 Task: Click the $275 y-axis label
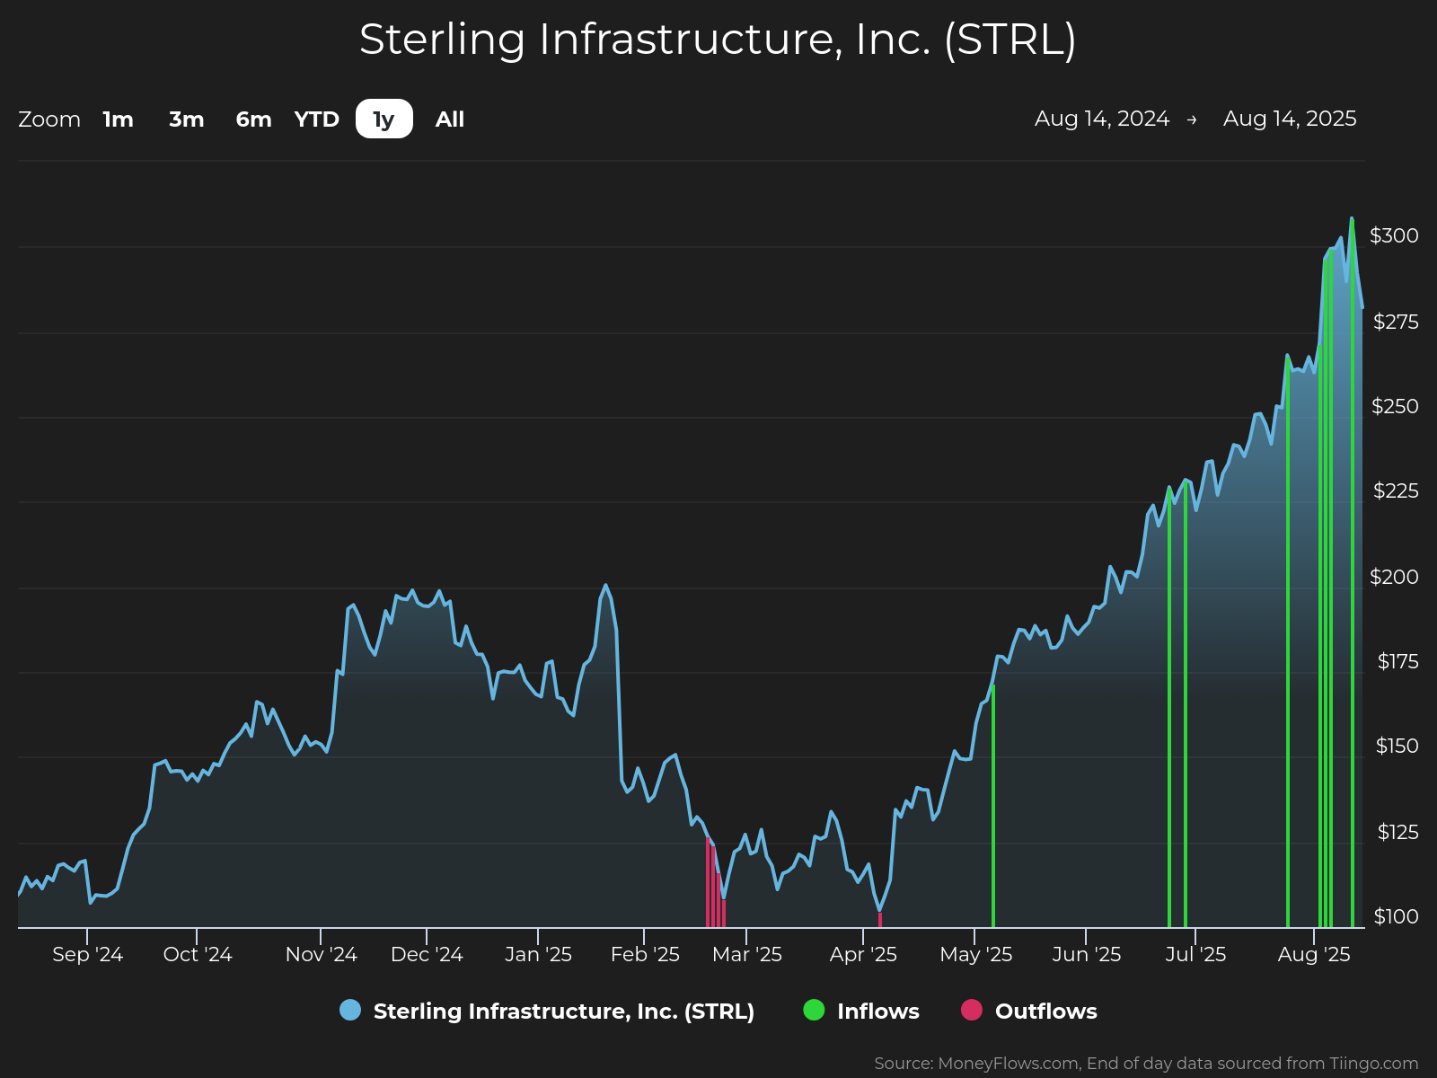(1395, 321)
